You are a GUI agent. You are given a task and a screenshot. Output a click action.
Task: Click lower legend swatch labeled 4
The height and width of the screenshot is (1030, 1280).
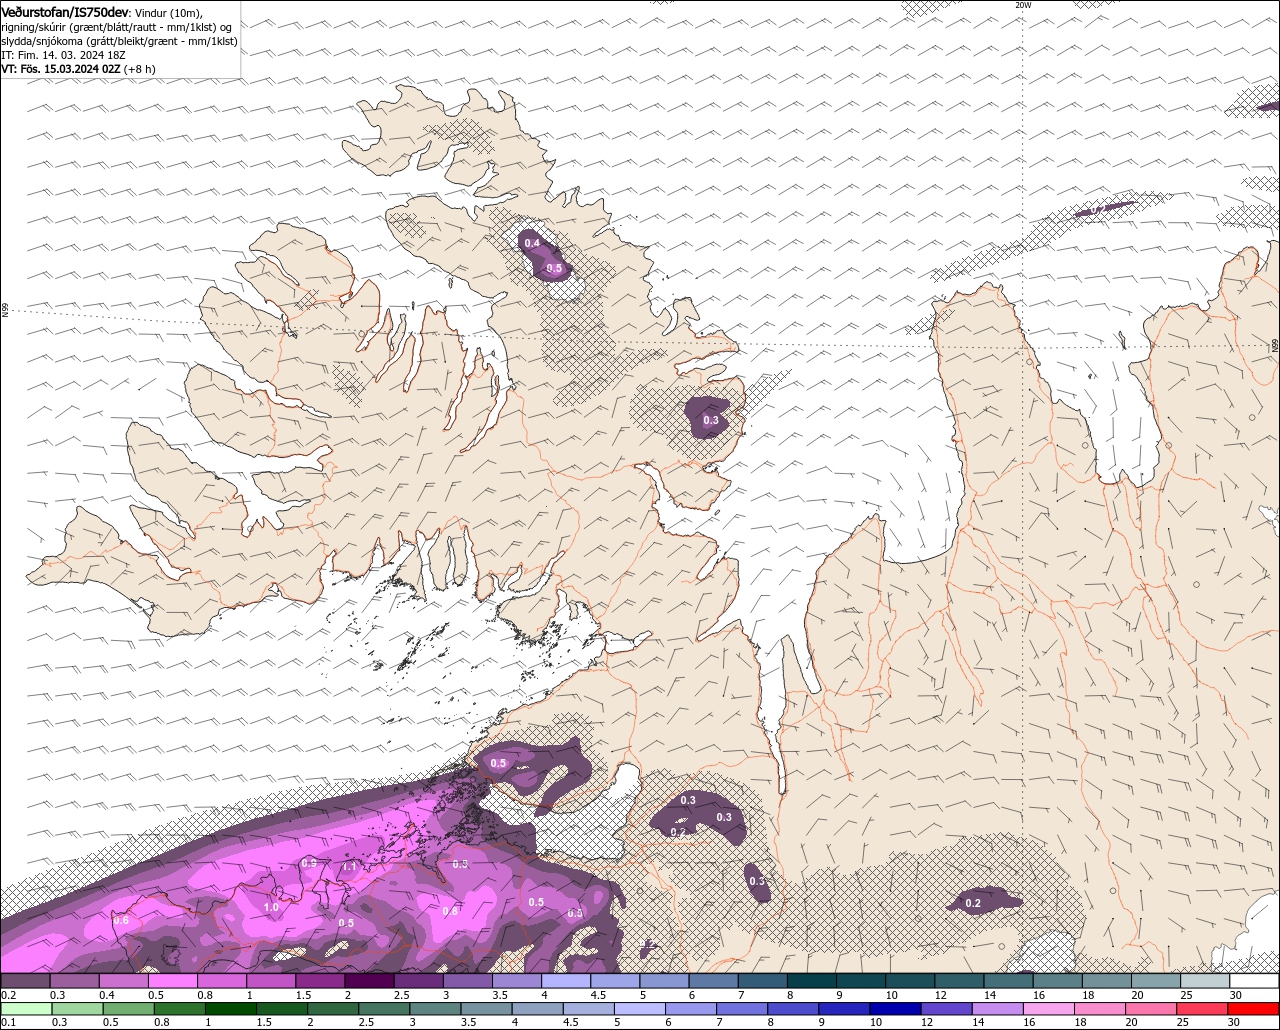(x=538, y=1008)
